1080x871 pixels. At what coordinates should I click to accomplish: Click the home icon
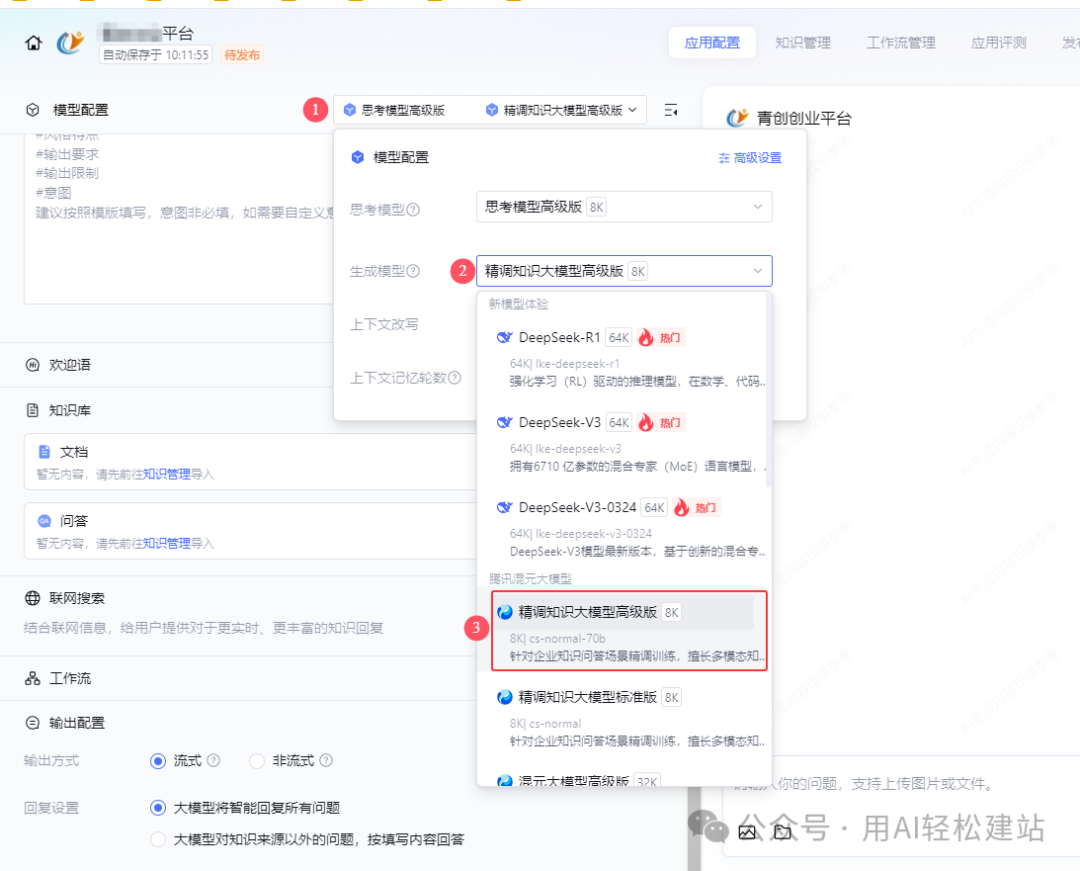[33, 43]
